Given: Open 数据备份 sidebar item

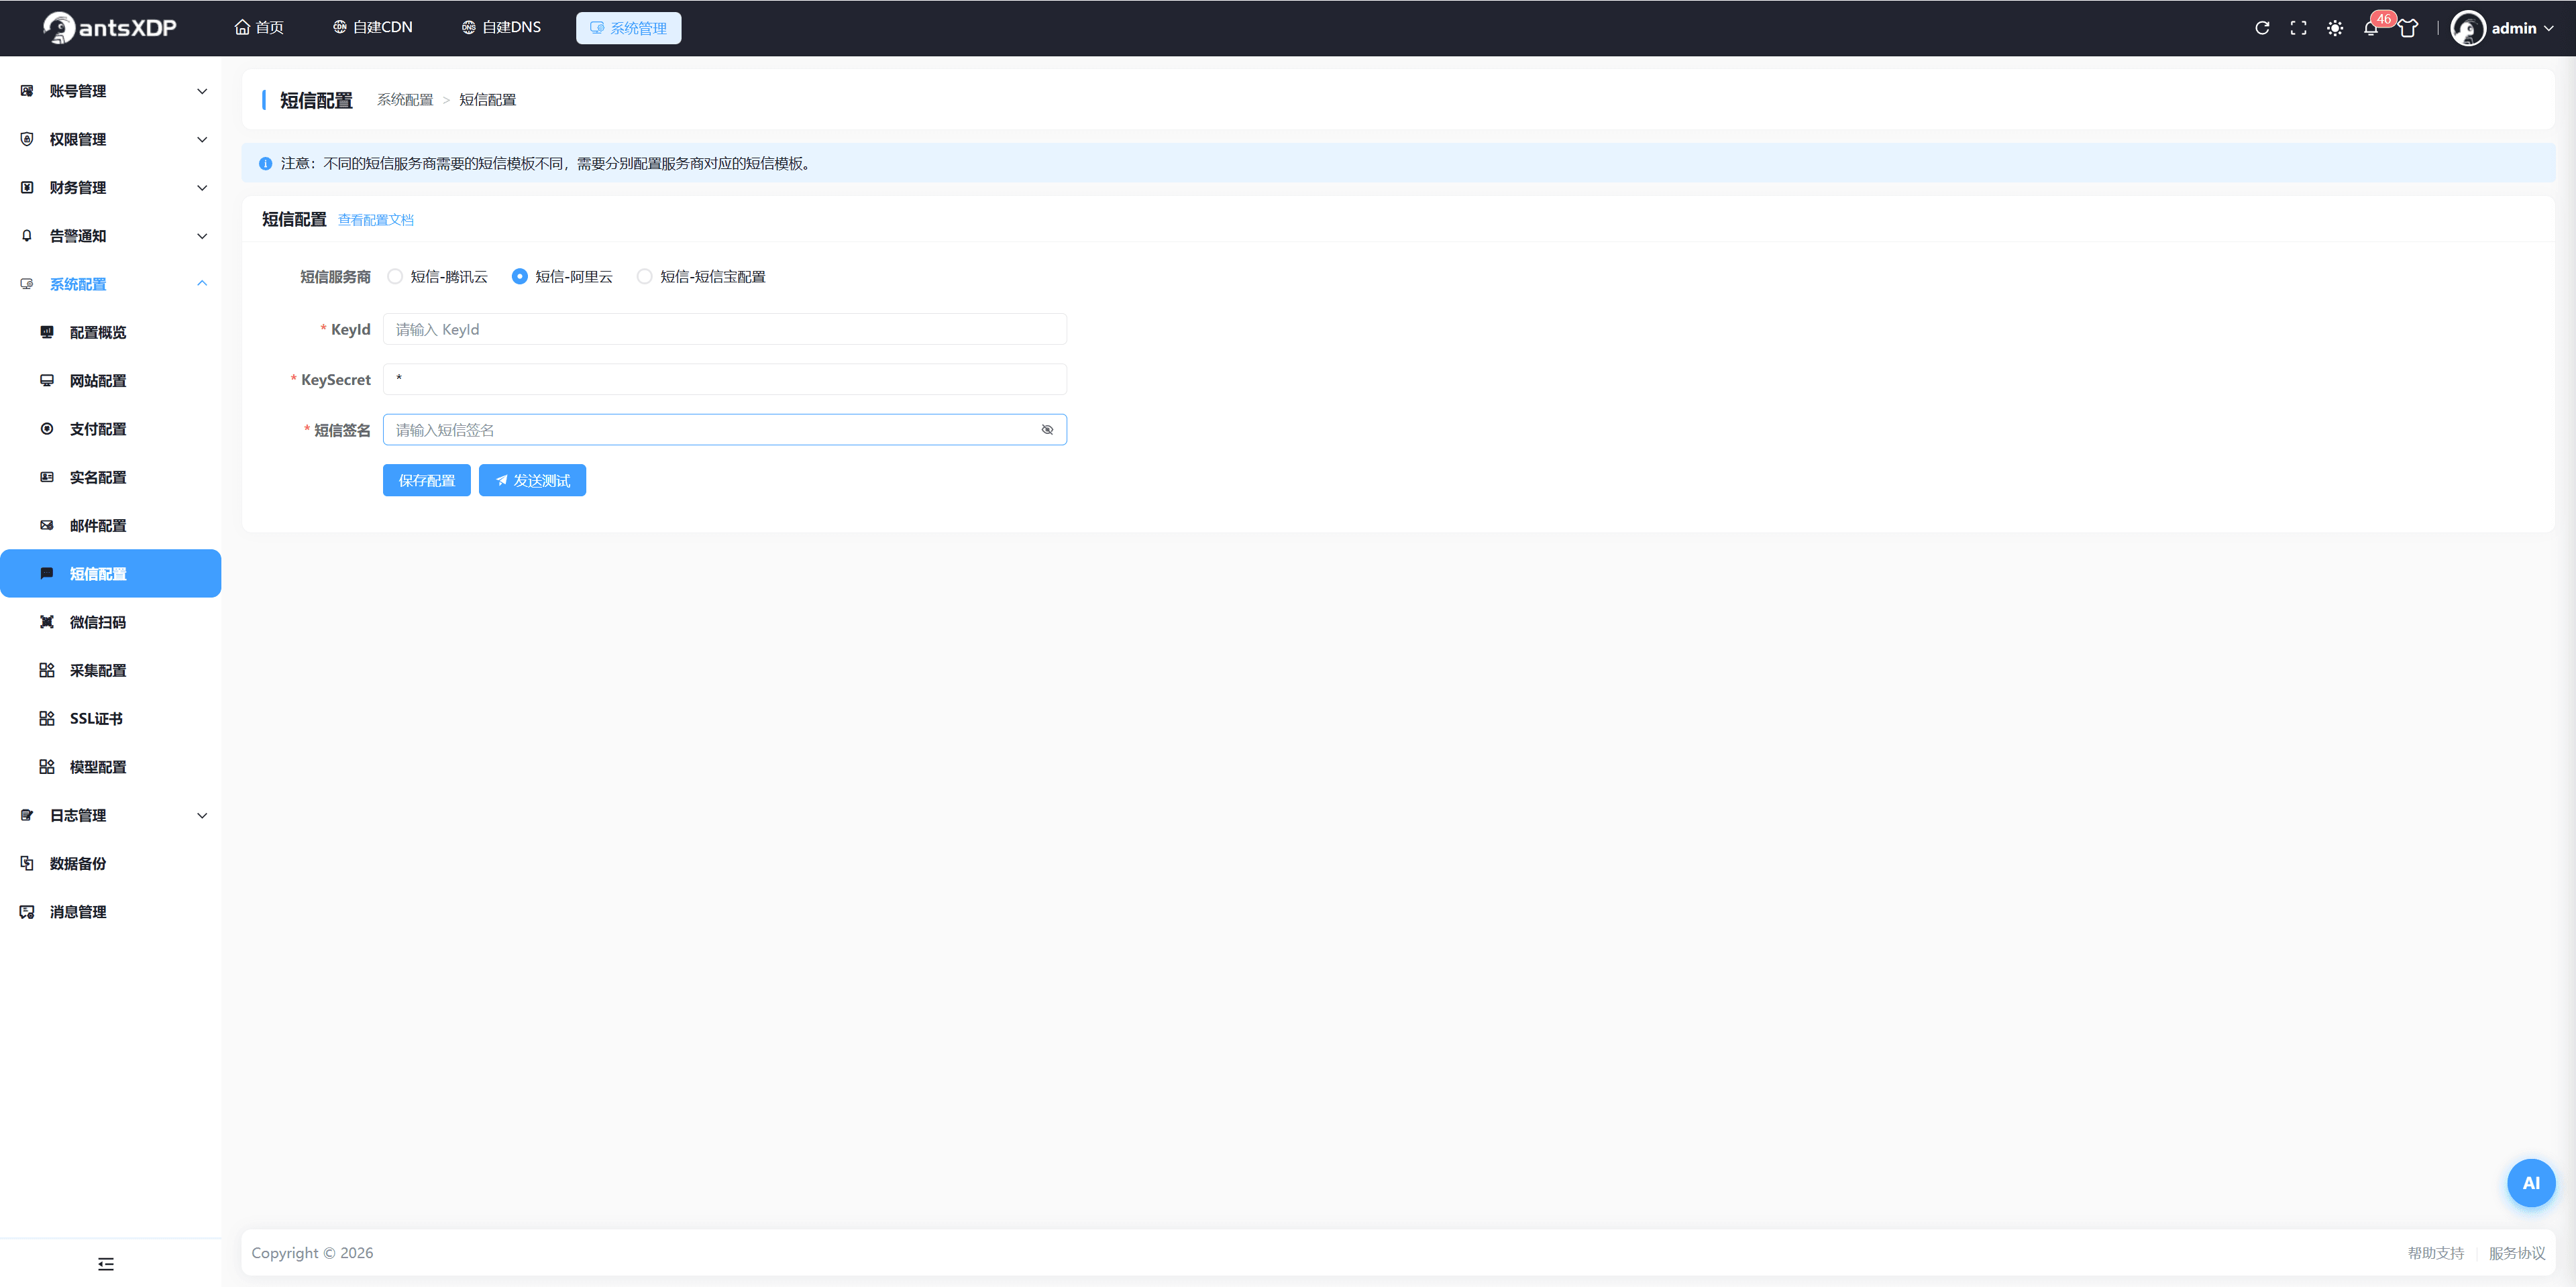Looking at the screenshot, I should click(x=111, y=863).
